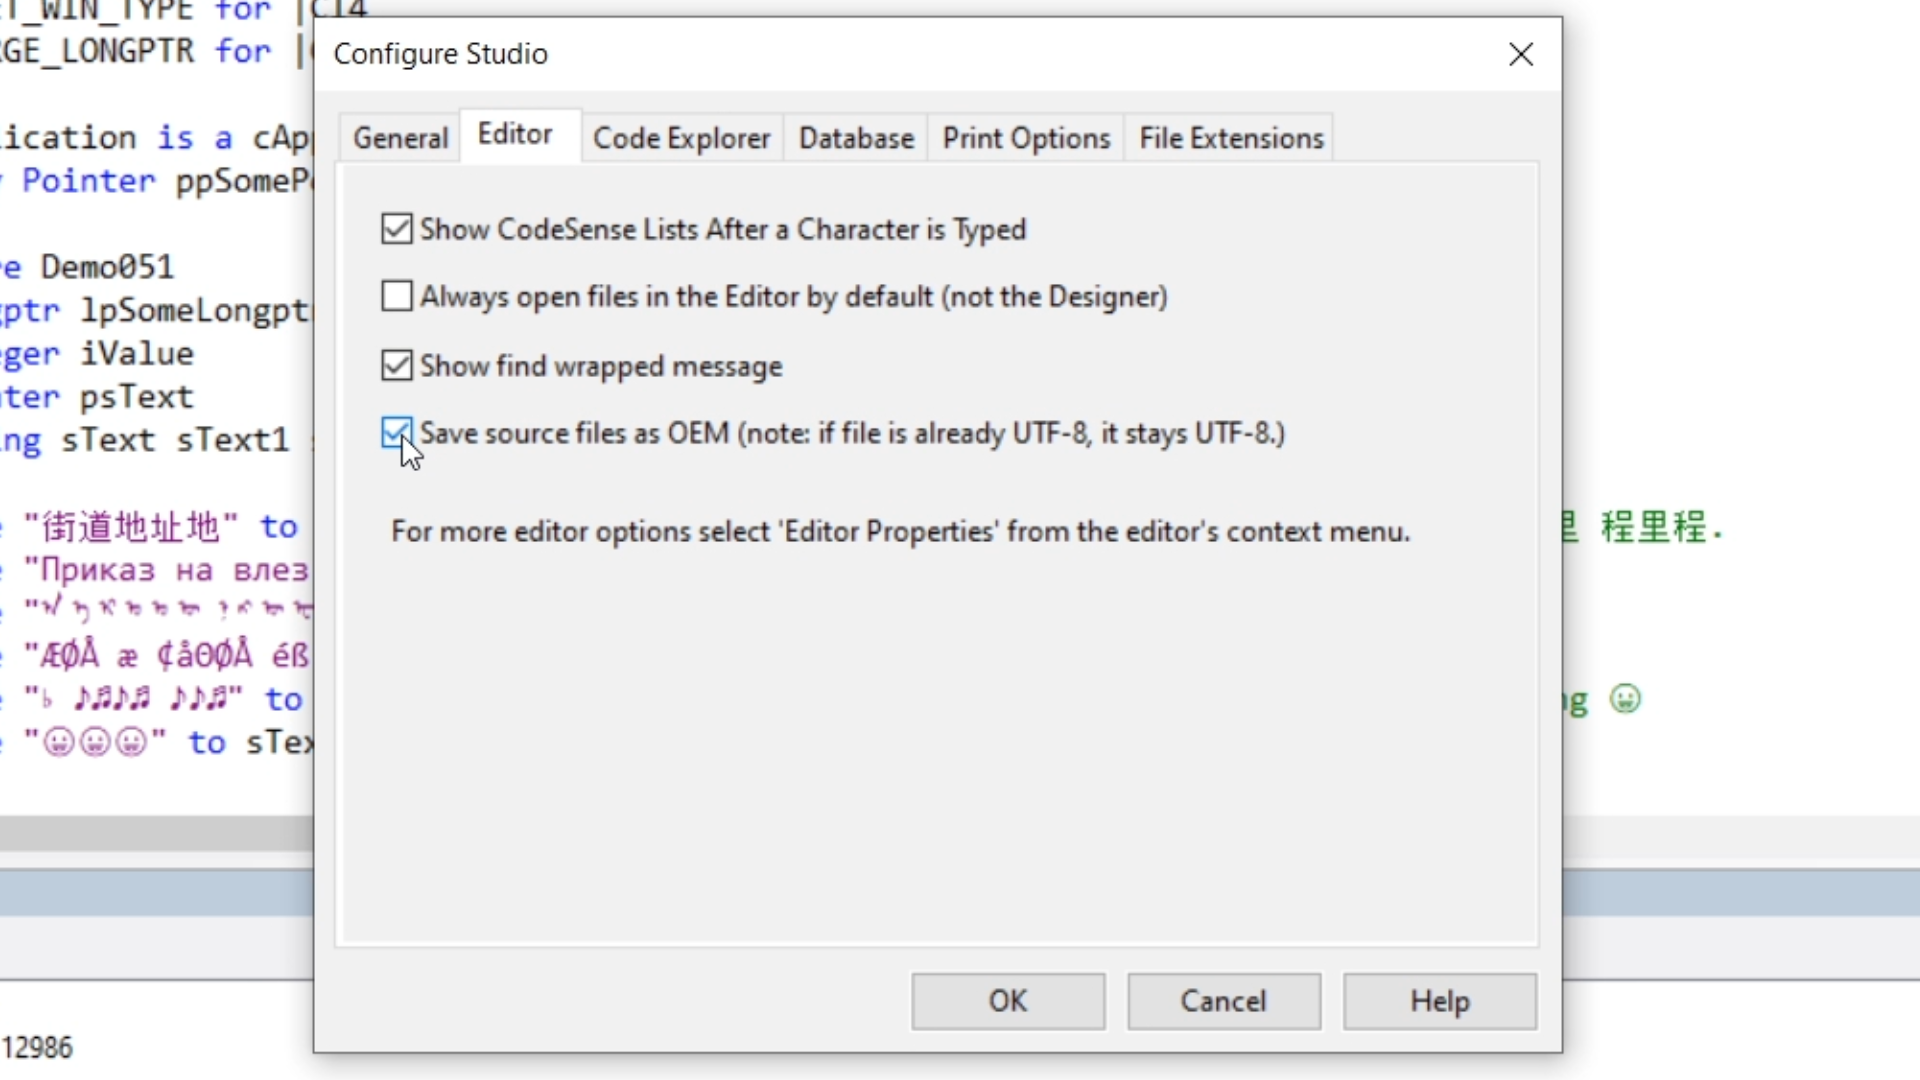The height and width of the screenshot is (1080, 1920).
Task: Select the Editor tab
Action: coord(515,134)
